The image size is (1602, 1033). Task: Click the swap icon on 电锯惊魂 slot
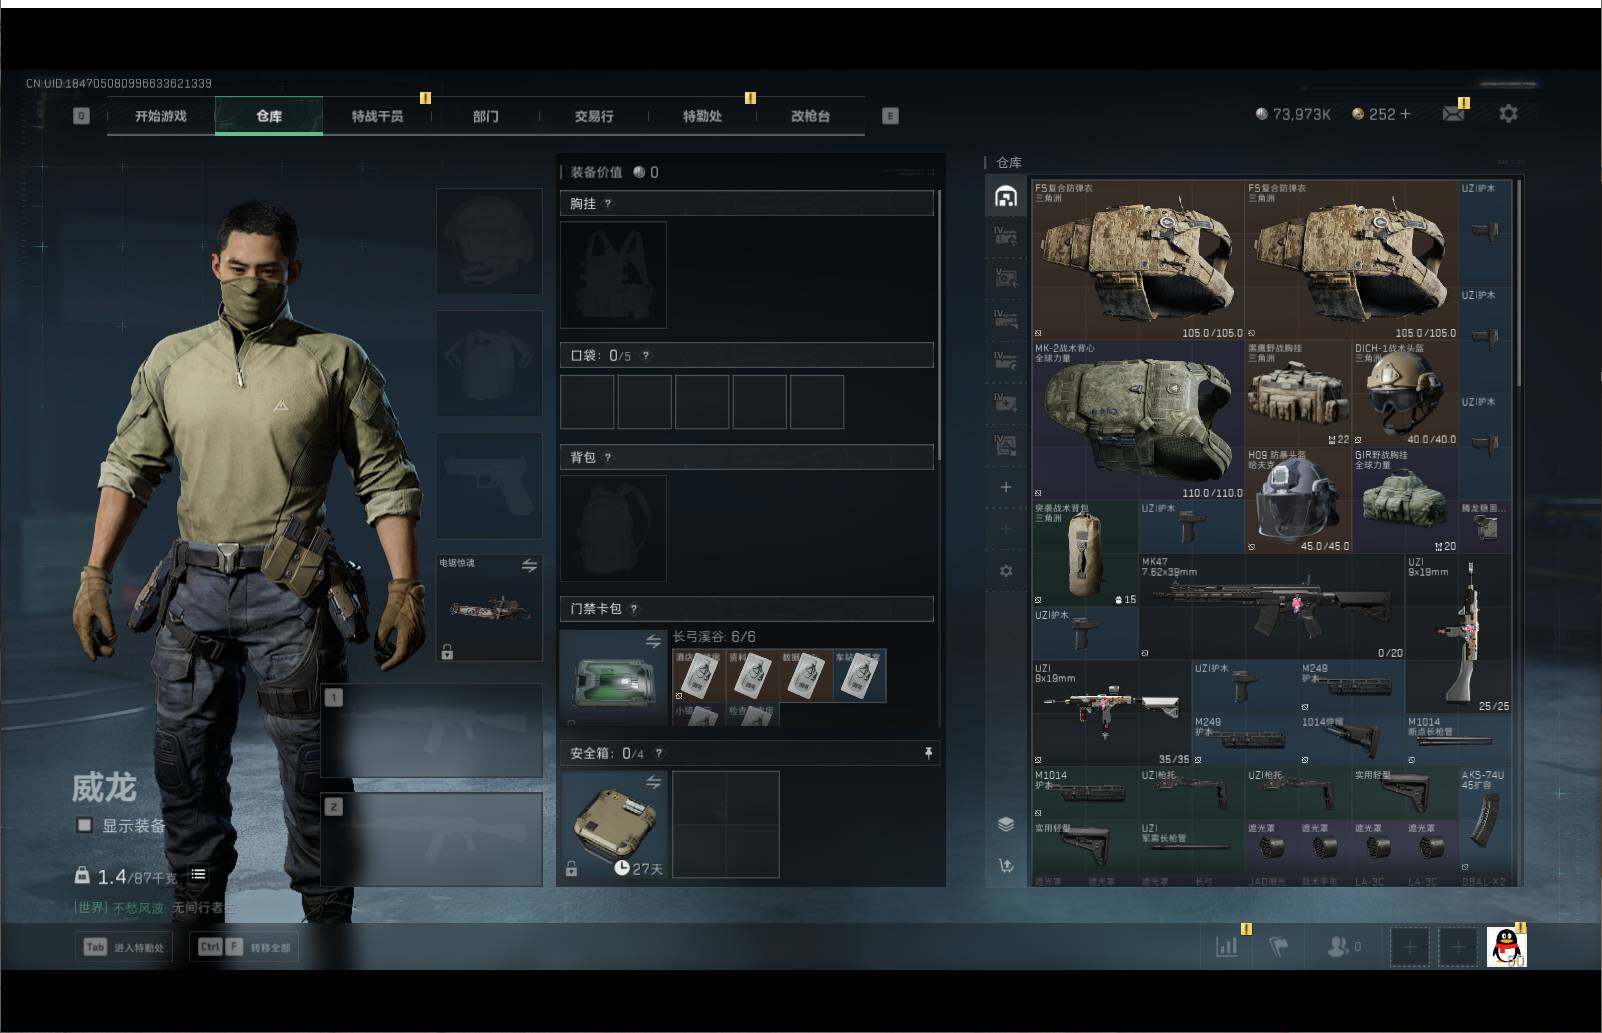click(x=529, y=566)
